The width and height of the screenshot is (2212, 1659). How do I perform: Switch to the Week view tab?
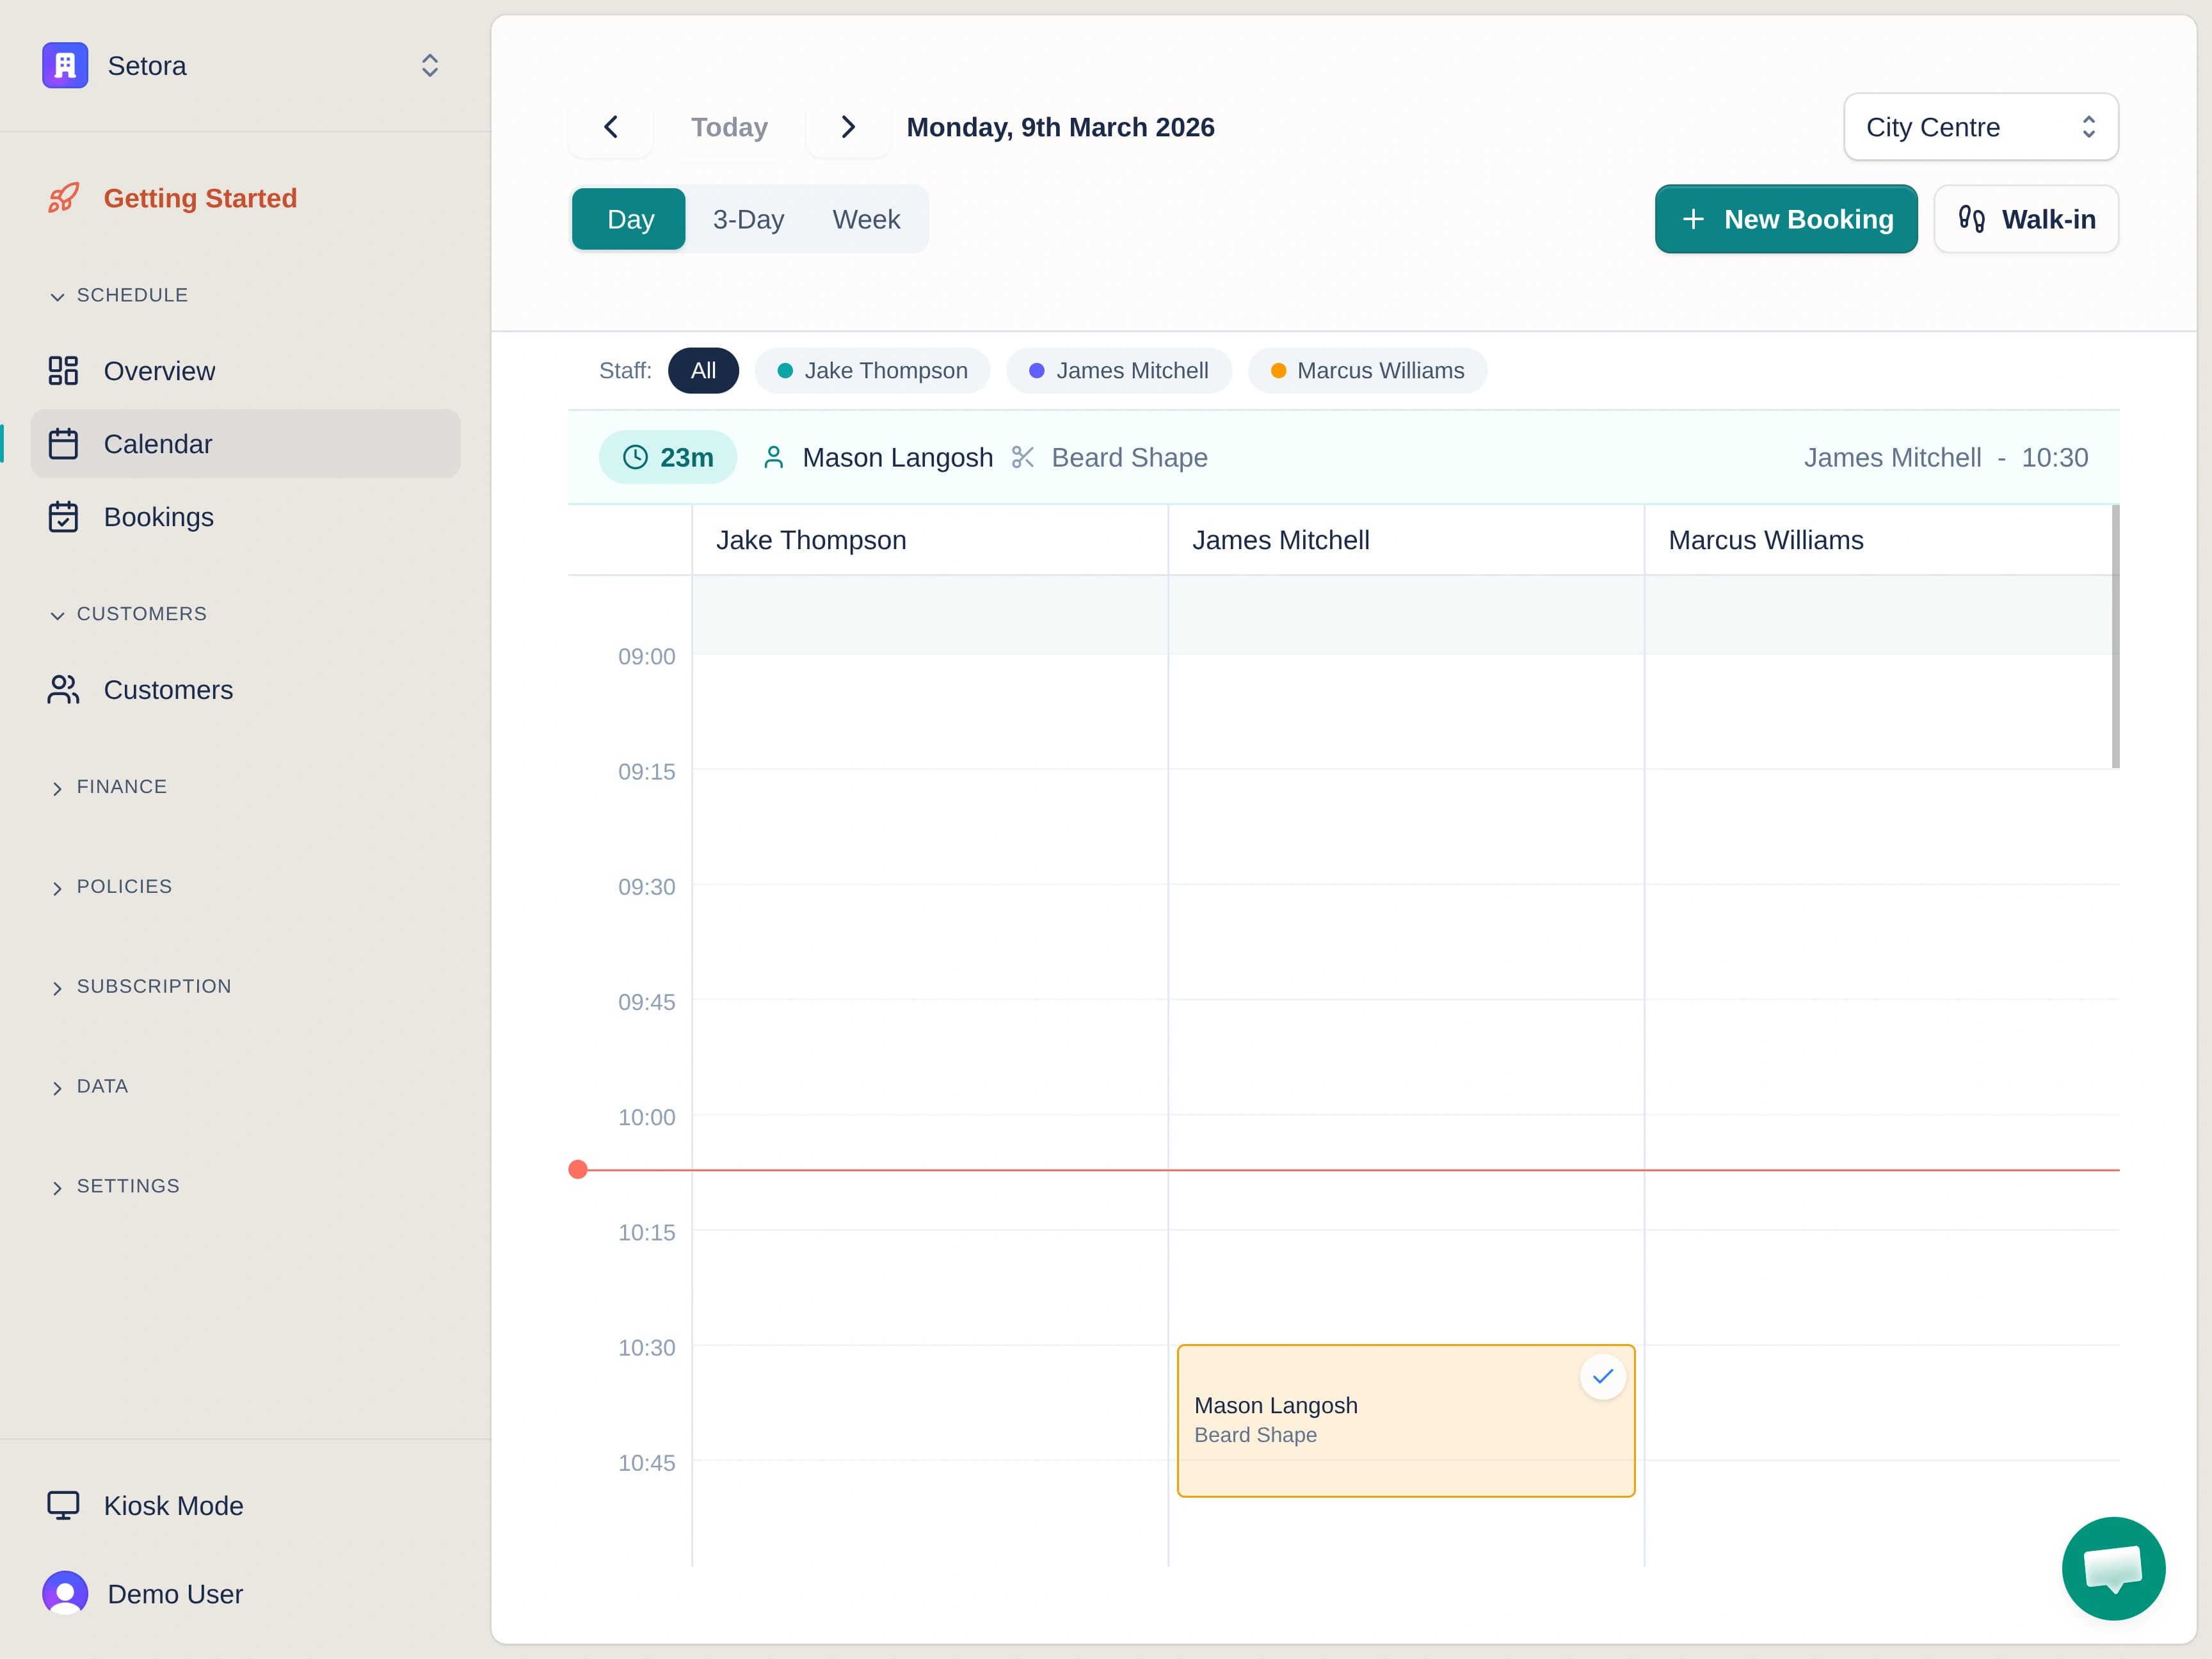(865, 219)
